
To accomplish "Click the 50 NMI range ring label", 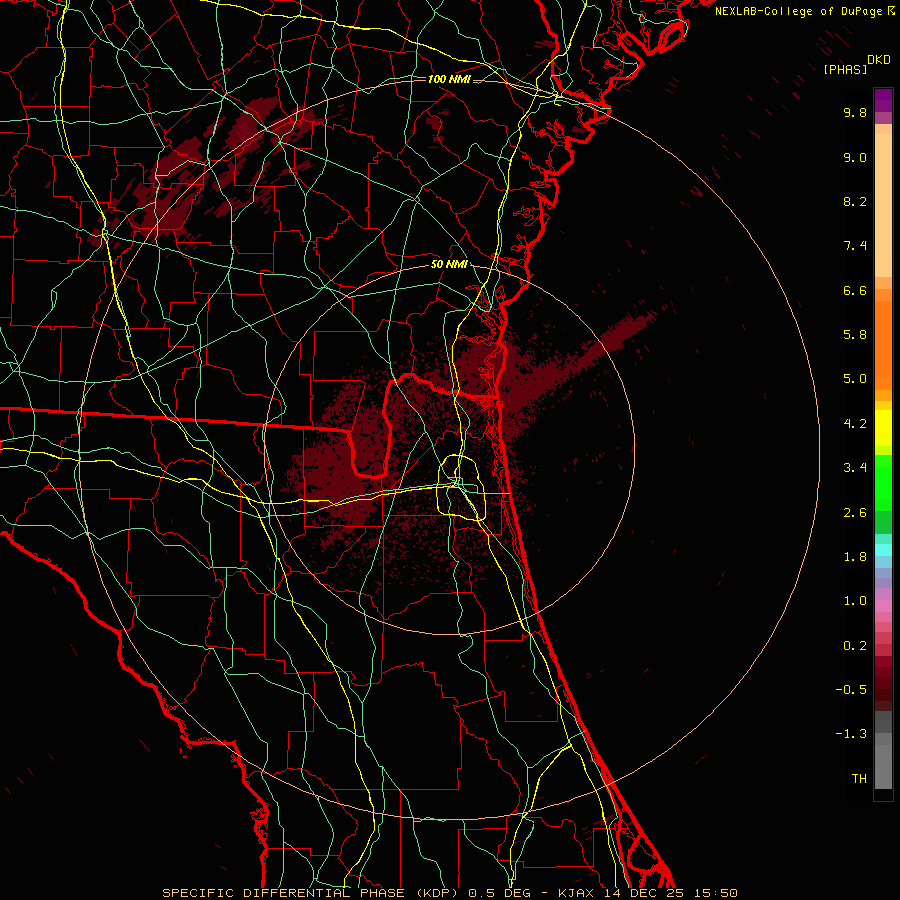I will [449, 264].
